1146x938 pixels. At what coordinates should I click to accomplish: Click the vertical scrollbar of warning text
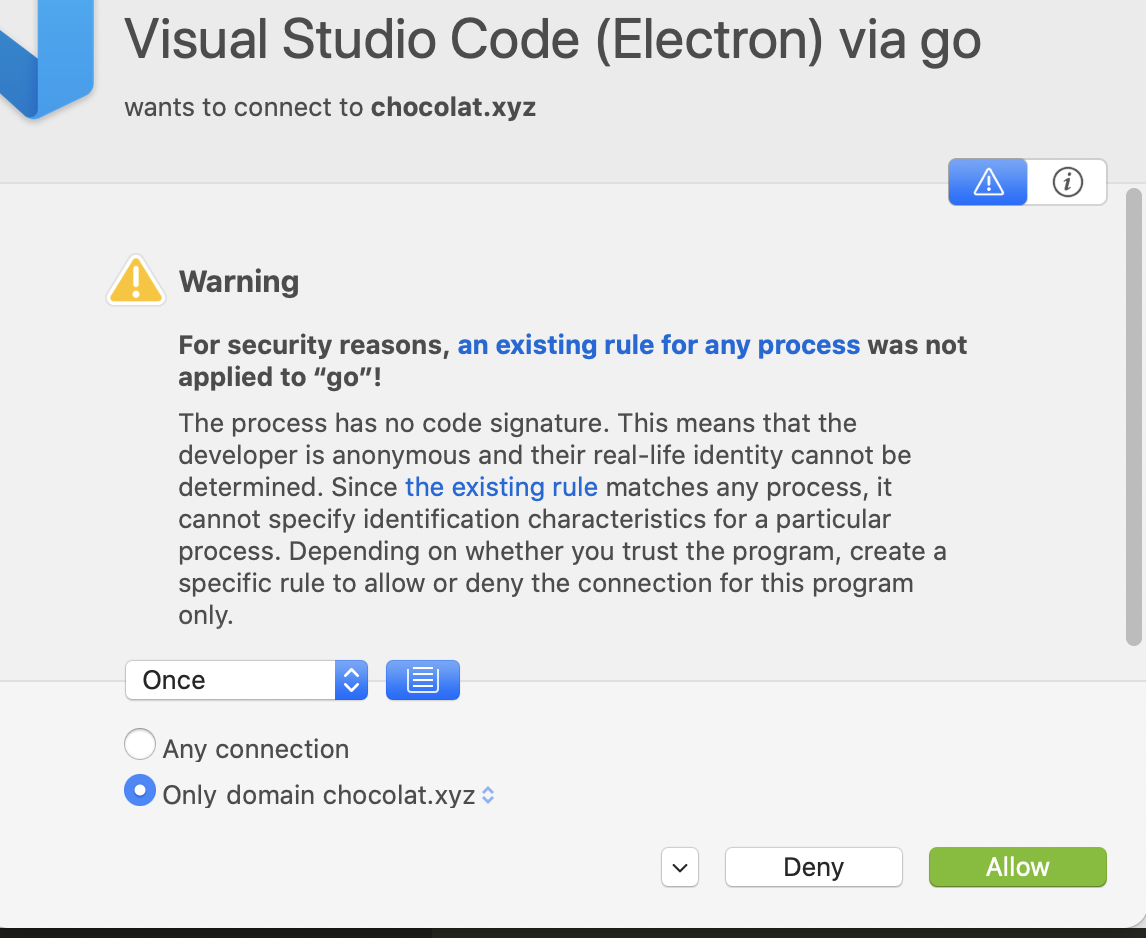pos(1134,417)
